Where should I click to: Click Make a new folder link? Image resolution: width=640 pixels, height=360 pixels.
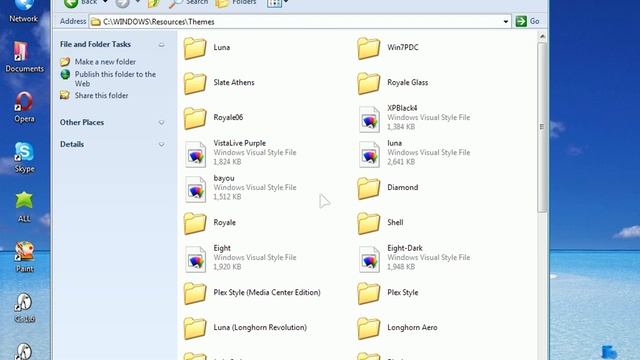(x=105, y=62)
